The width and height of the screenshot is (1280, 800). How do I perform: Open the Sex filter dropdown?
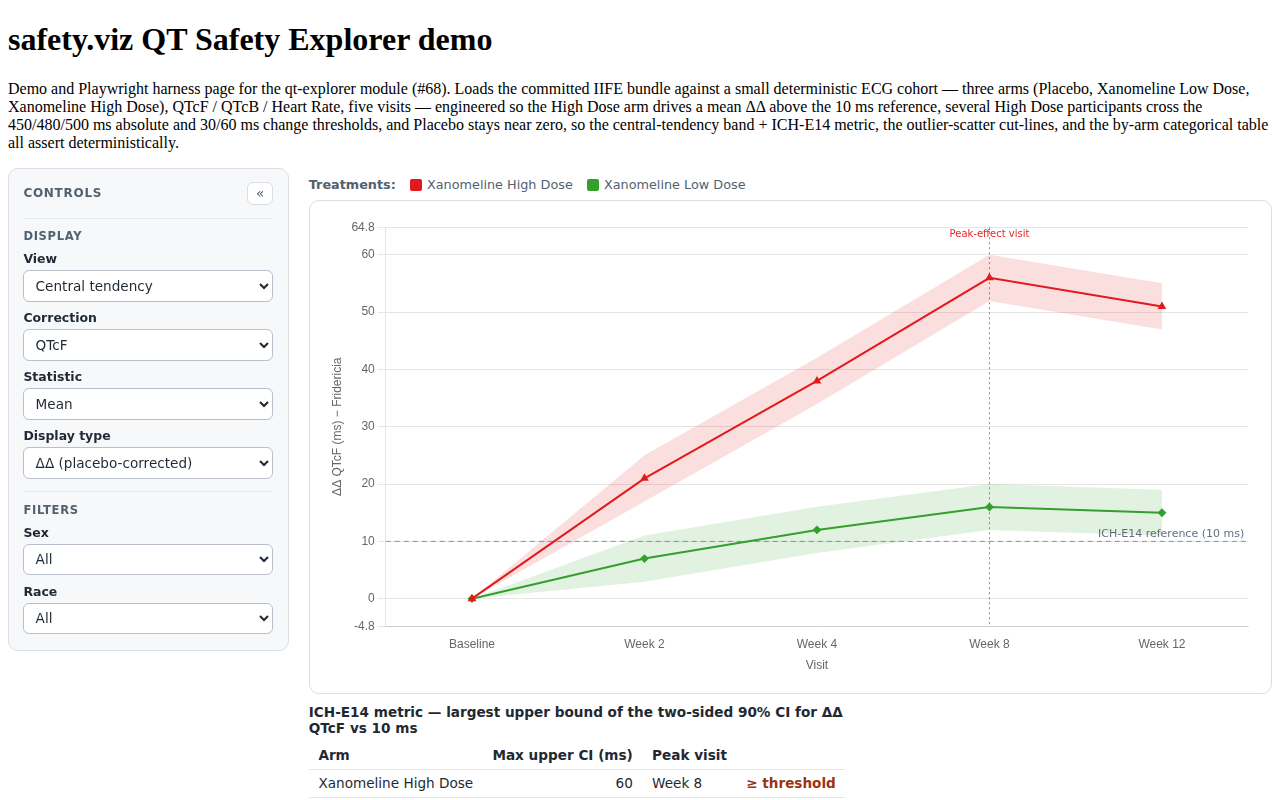pyautogui.click(x=148, y=559)
